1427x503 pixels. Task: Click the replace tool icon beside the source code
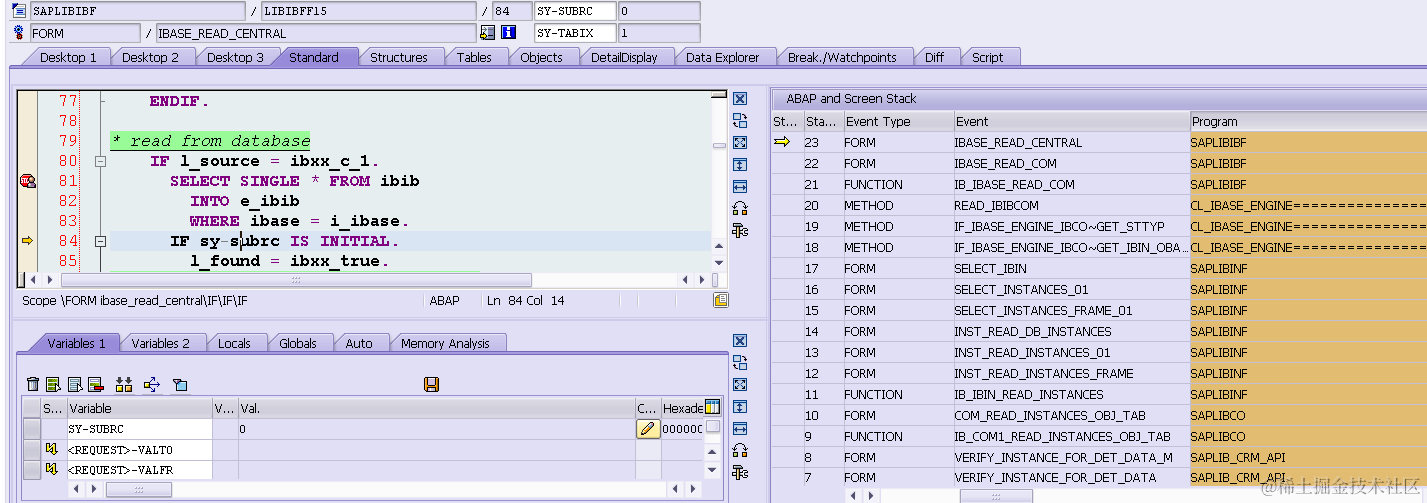click(740, 121)
